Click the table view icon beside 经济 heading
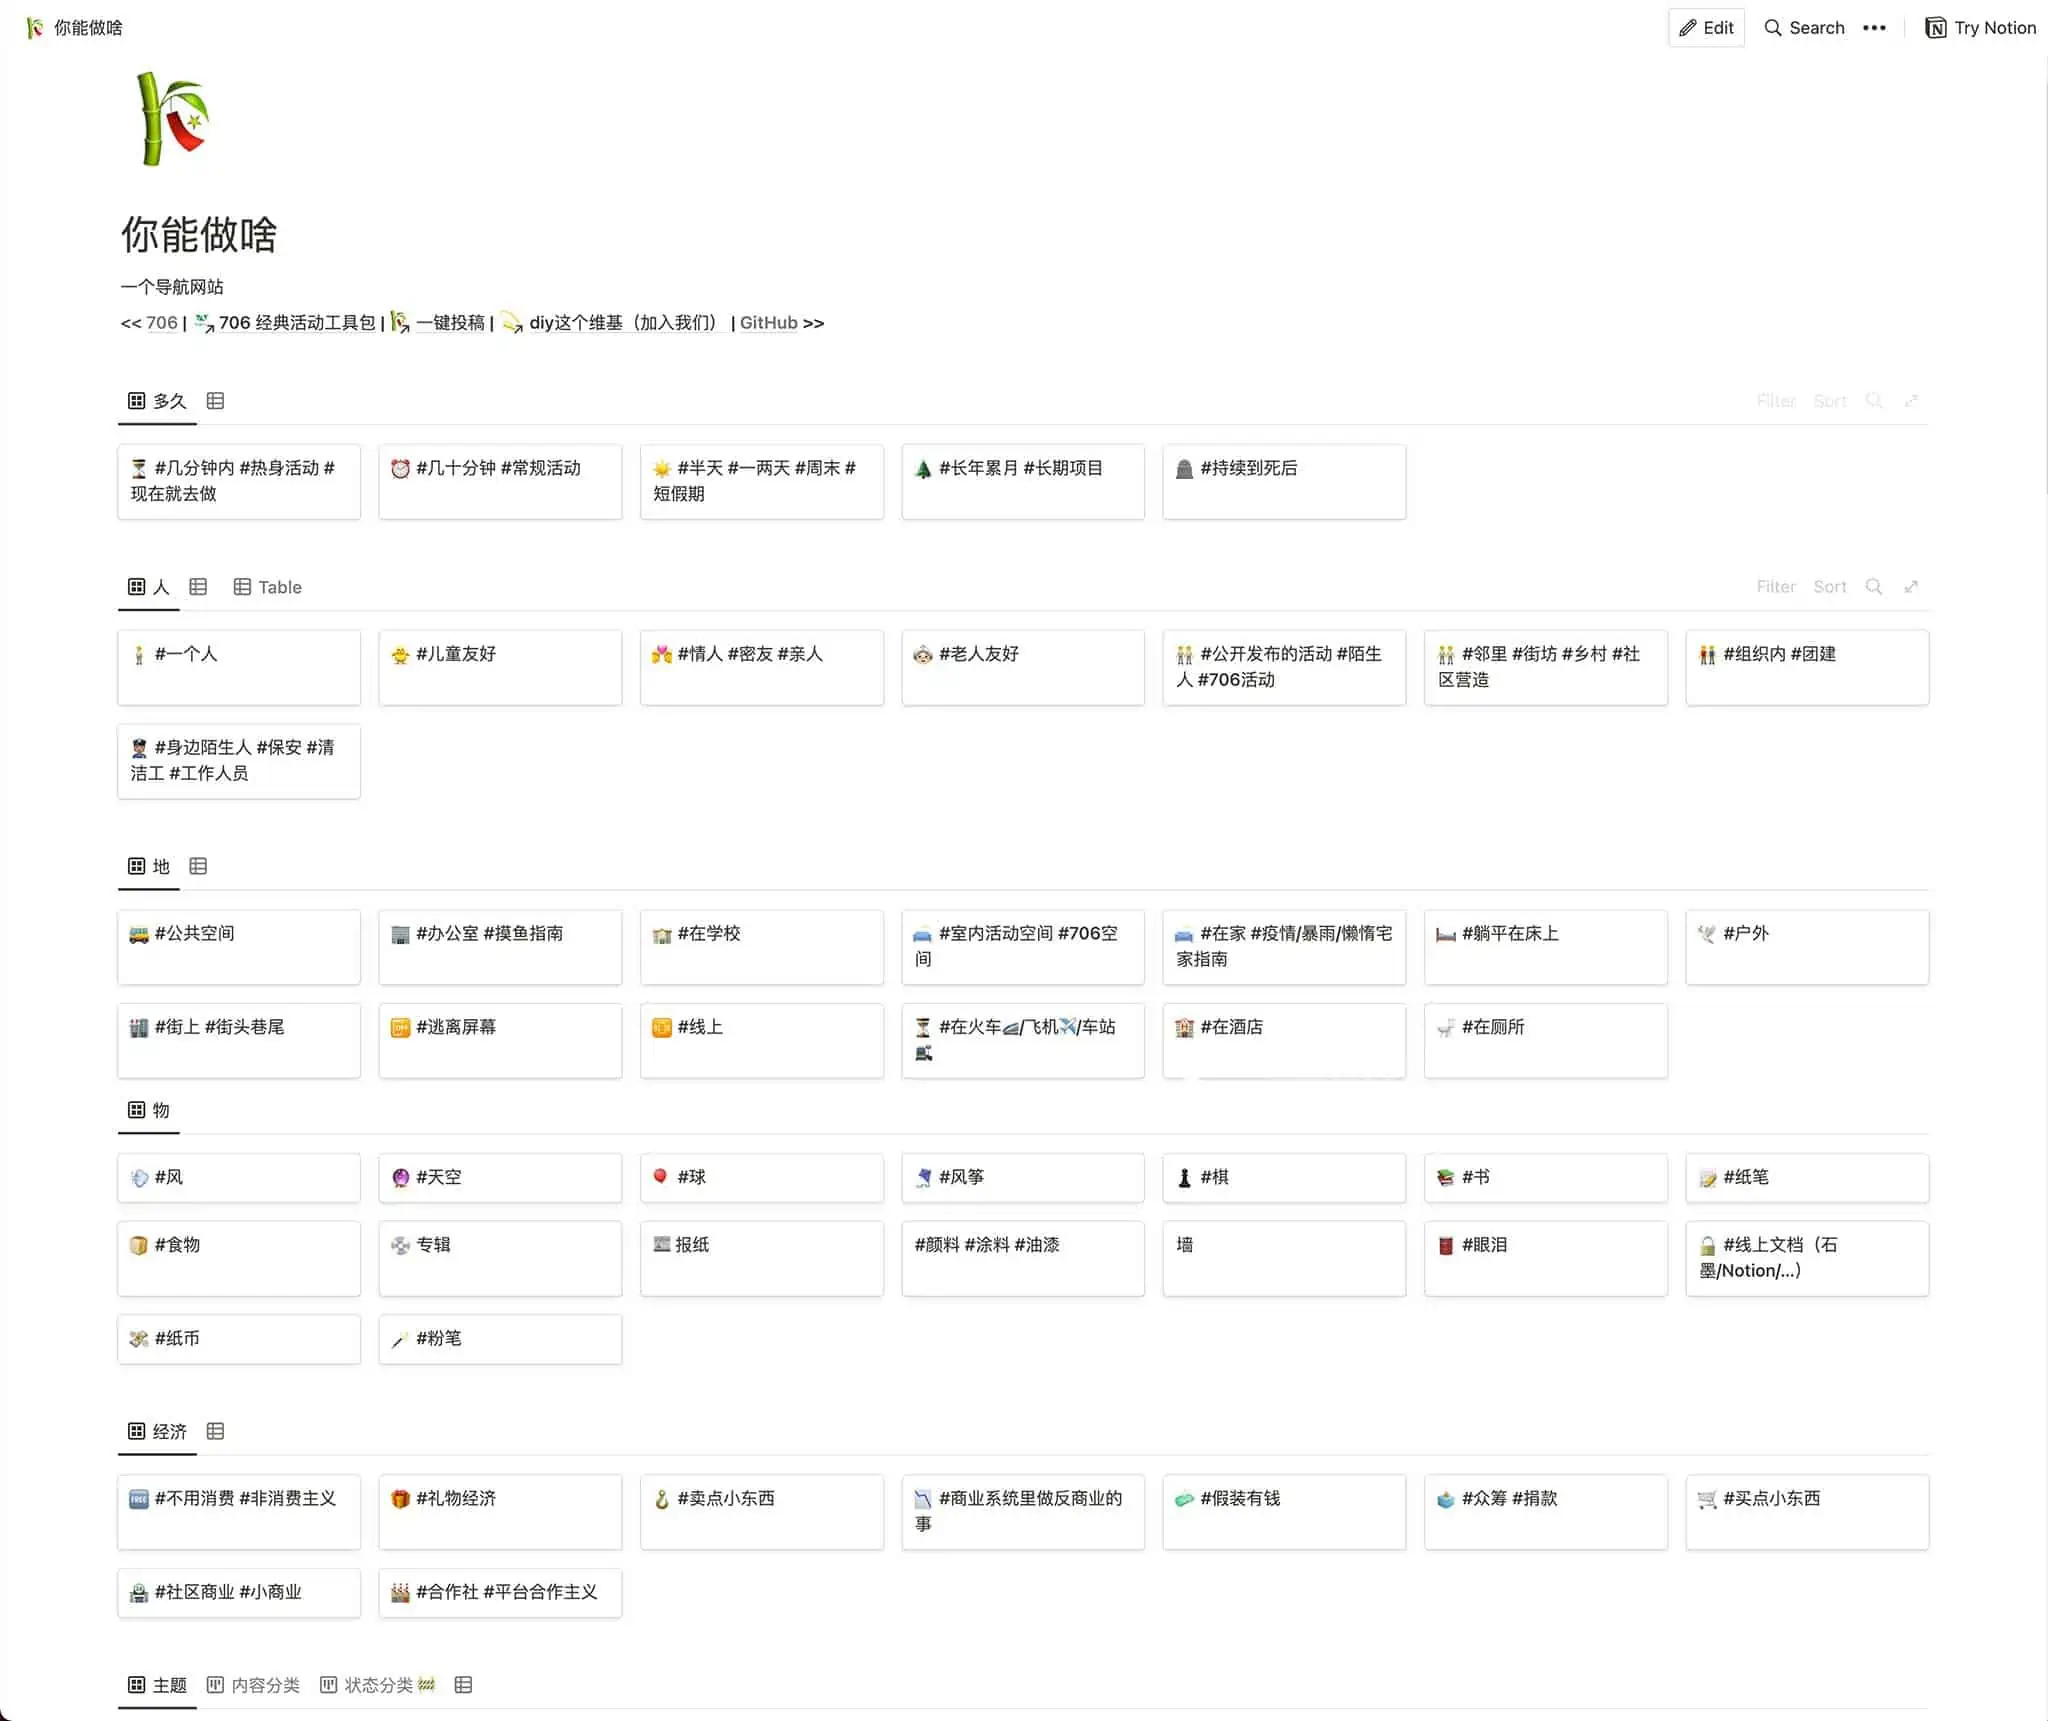The width and height of the screenshot is (2048, 1721). click(x=216, y=1431)
